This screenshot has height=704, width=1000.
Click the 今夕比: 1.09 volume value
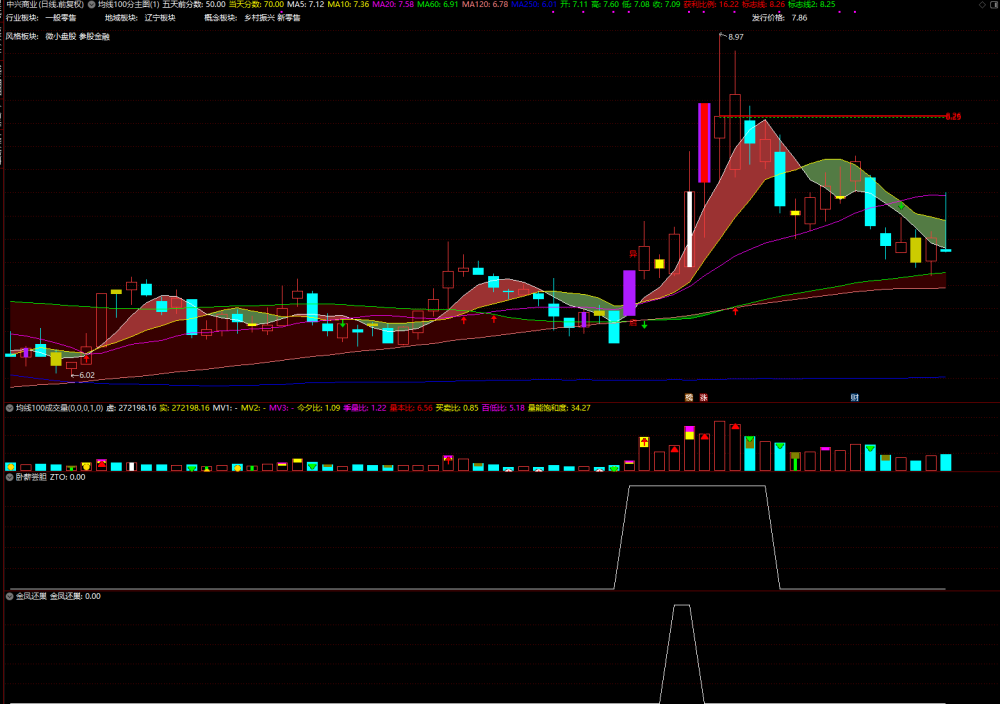pyautogui.click(x=318, y=408)
